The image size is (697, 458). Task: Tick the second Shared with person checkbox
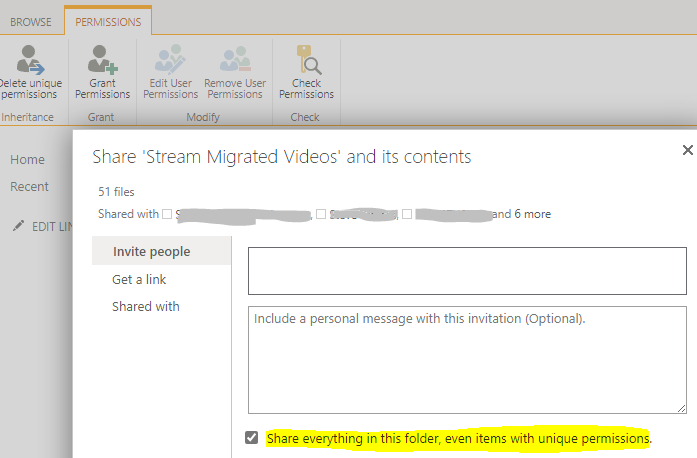point(321,214)
